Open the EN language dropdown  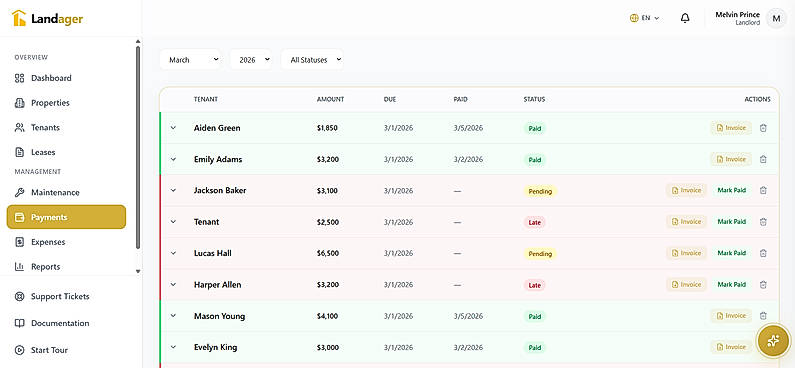644,18
